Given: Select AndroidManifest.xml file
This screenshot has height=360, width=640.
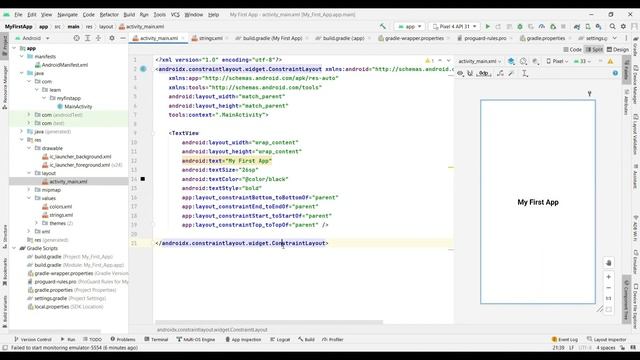Looking at the screenshot, I should coord(64,65).
